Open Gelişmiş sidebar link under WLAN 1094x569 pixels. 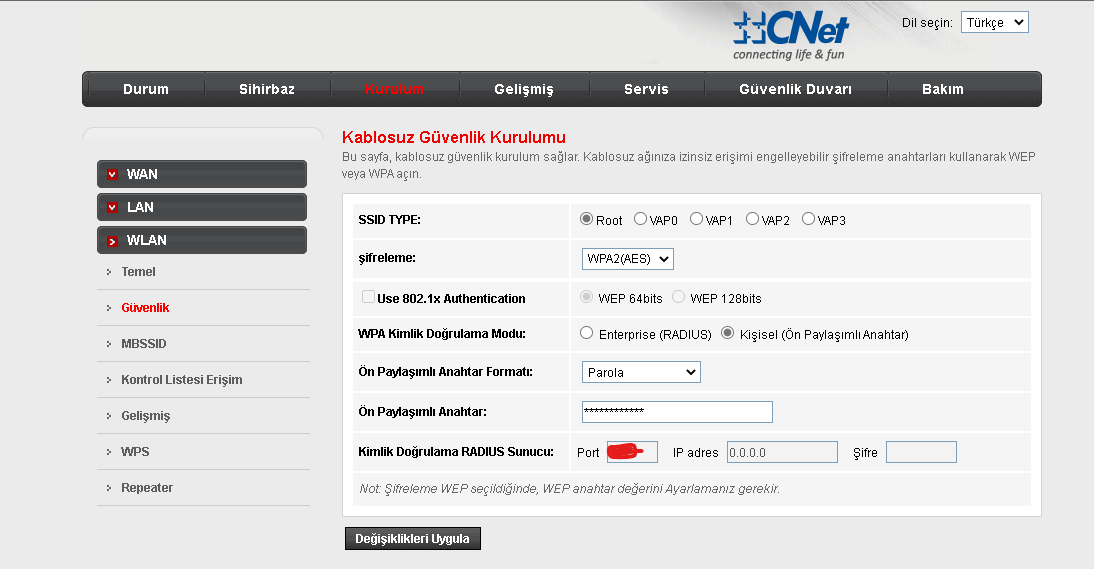[x=145, y=416]
